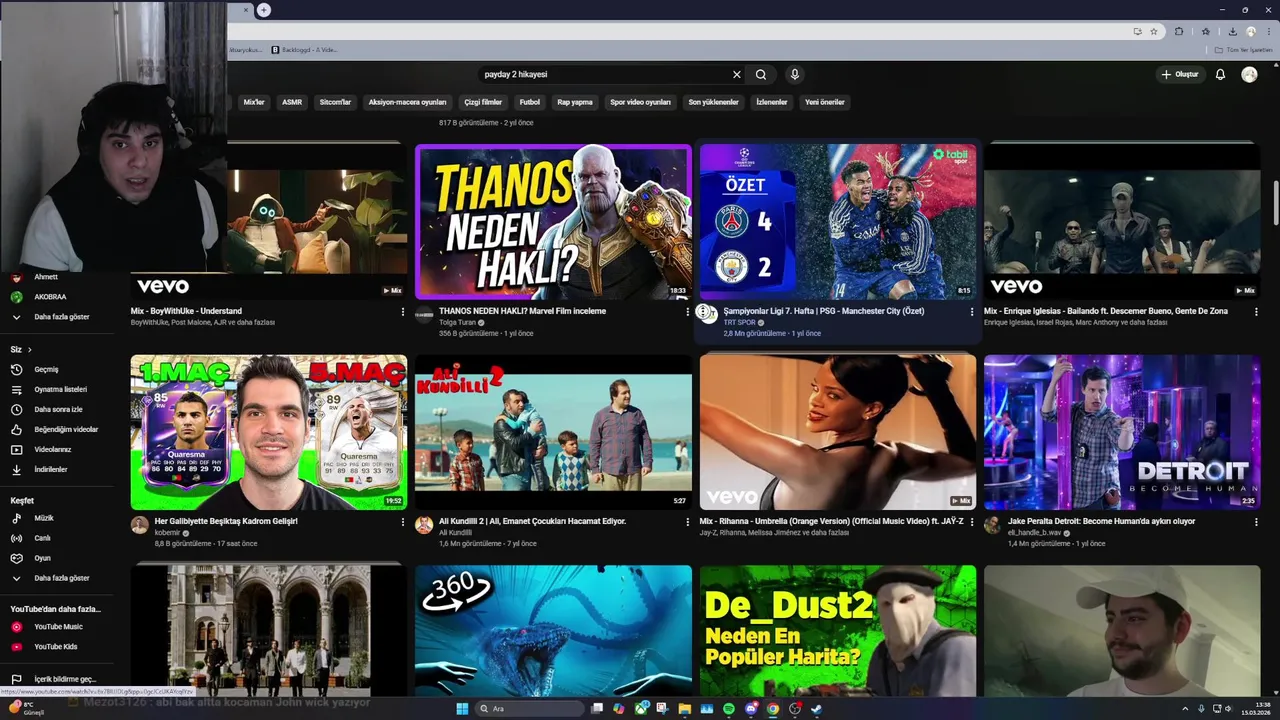Select the ASMR filter chip

pos(292,102)
